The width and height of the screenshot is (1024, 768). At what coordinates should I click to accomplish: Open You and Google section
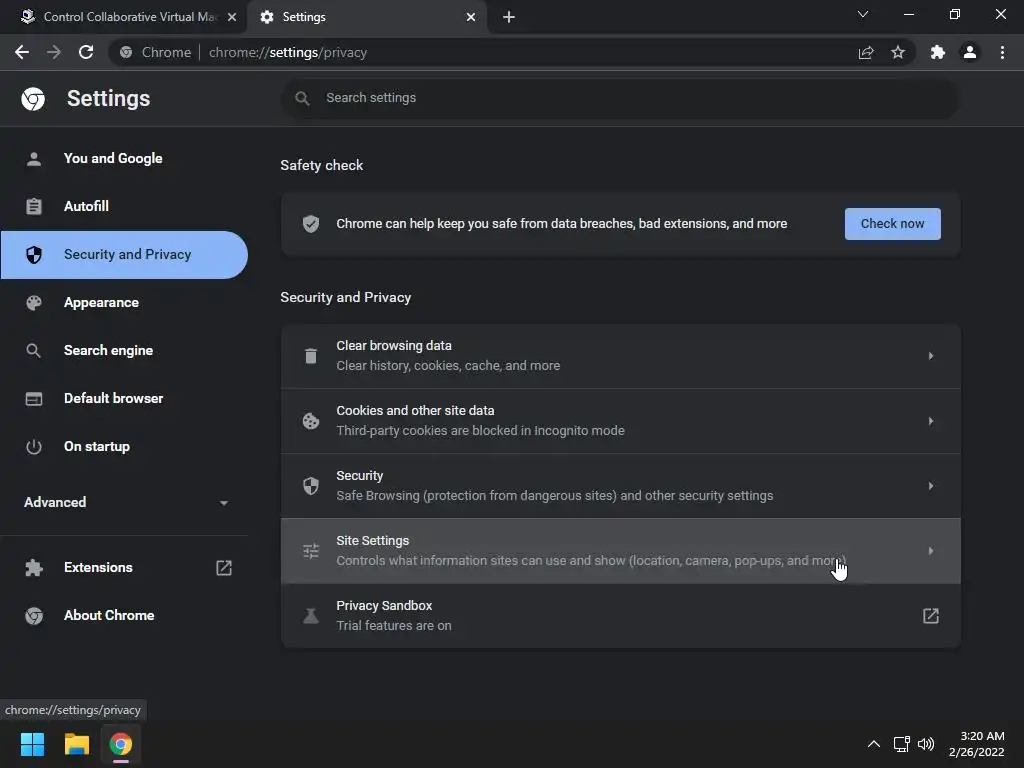(124, 159)
